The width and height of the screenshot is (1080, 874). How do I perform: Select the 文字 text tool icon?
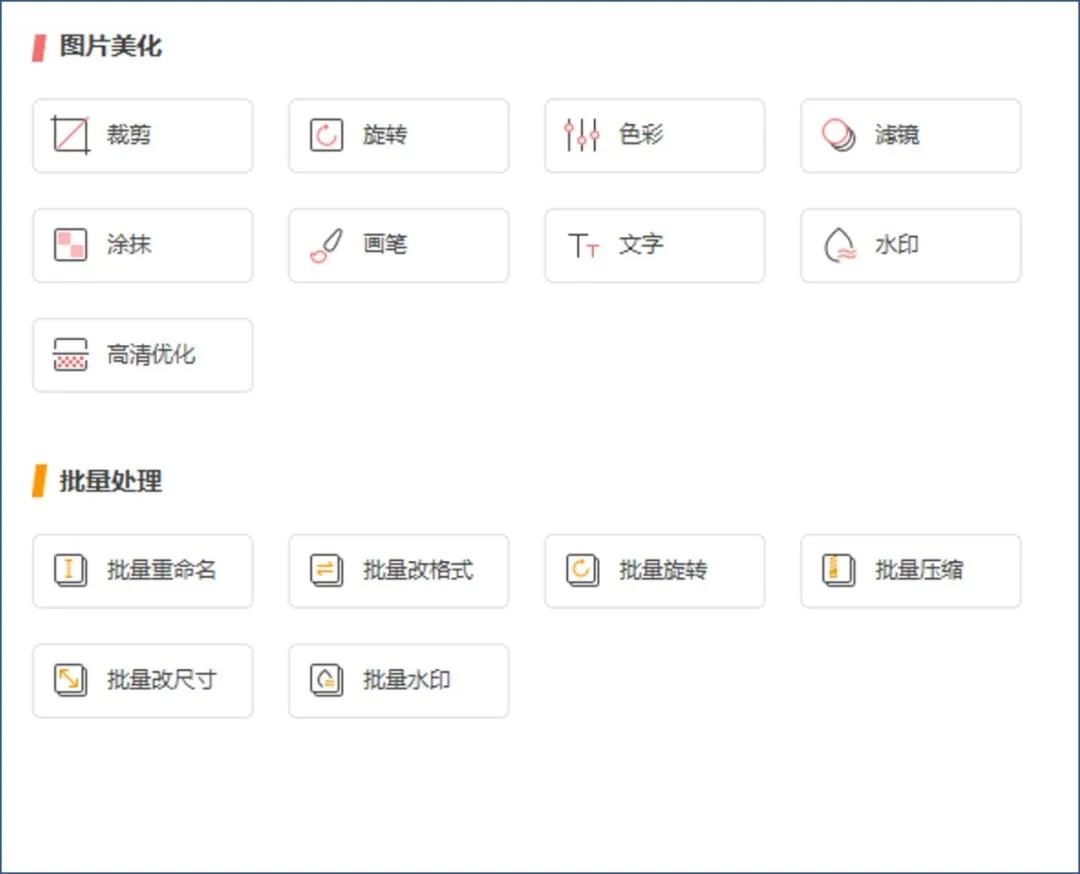(583, 245)
